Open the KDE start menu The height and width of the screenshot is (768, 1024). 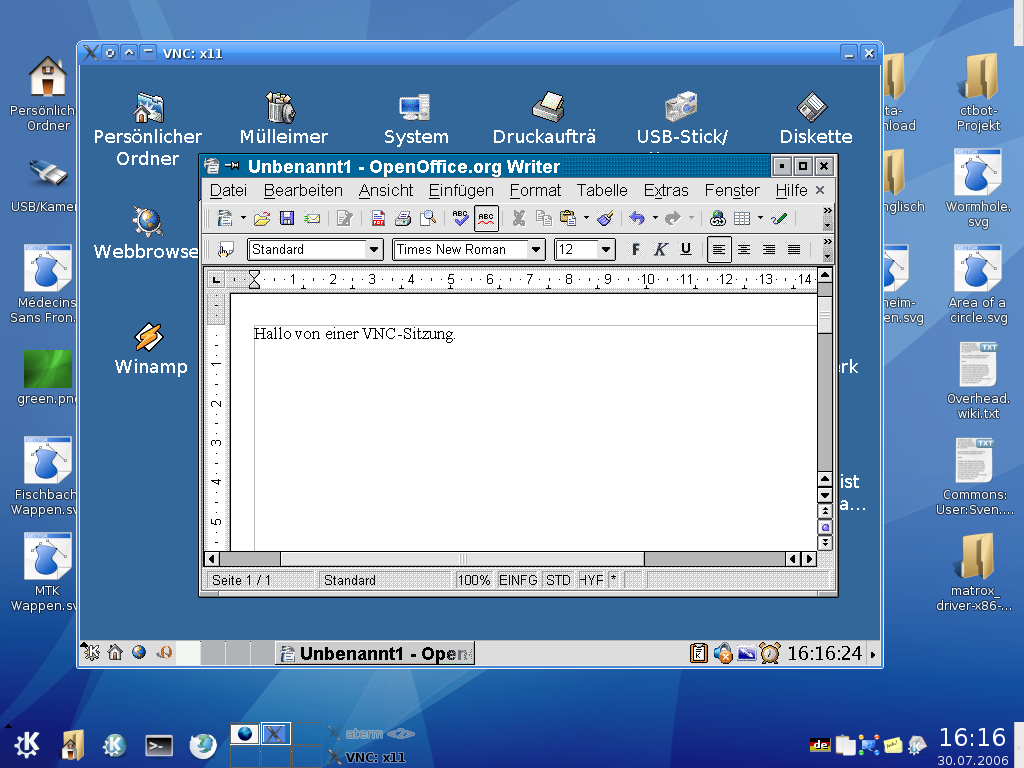(x=27, y=745)
